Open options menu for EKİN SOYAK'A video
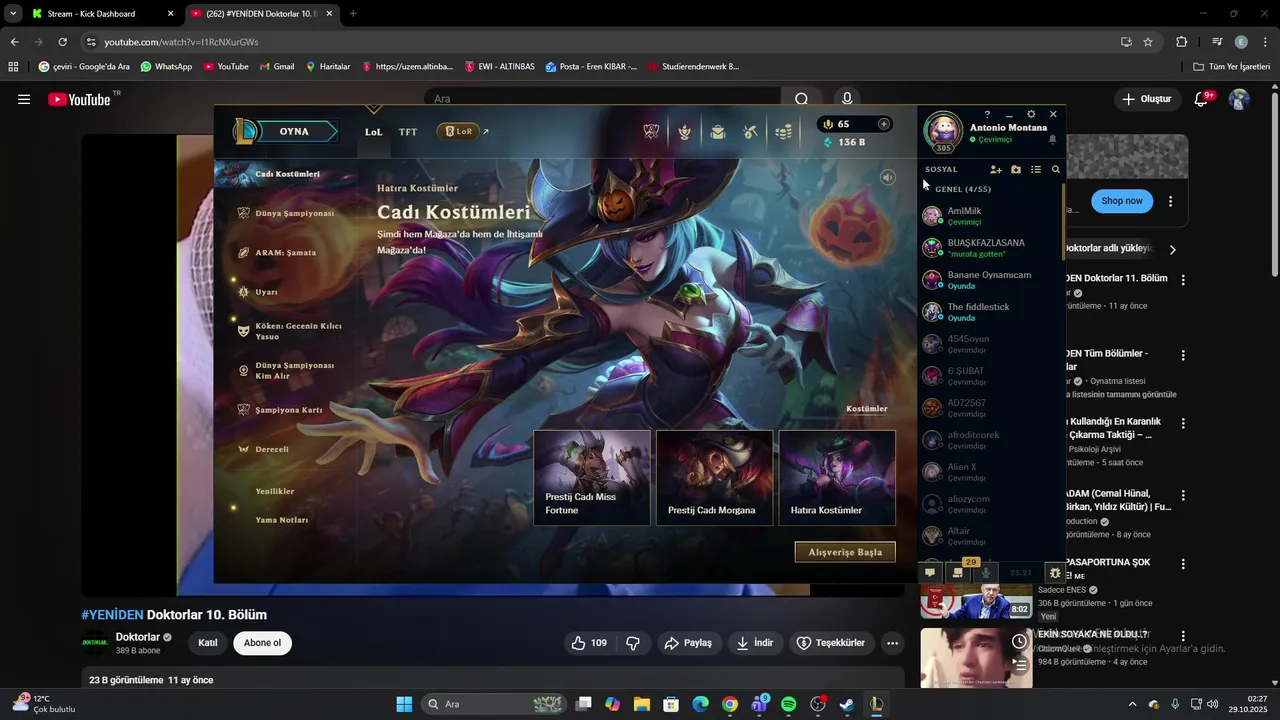 pos(1183,636)
